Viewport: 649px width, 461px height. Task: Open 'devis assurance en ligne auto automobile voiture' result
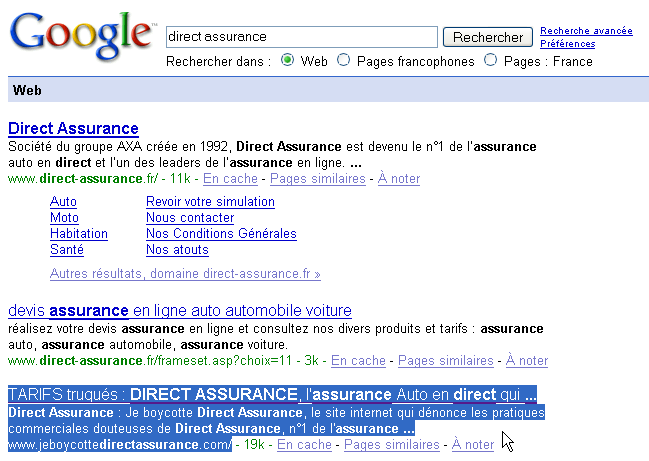point(180,310)
